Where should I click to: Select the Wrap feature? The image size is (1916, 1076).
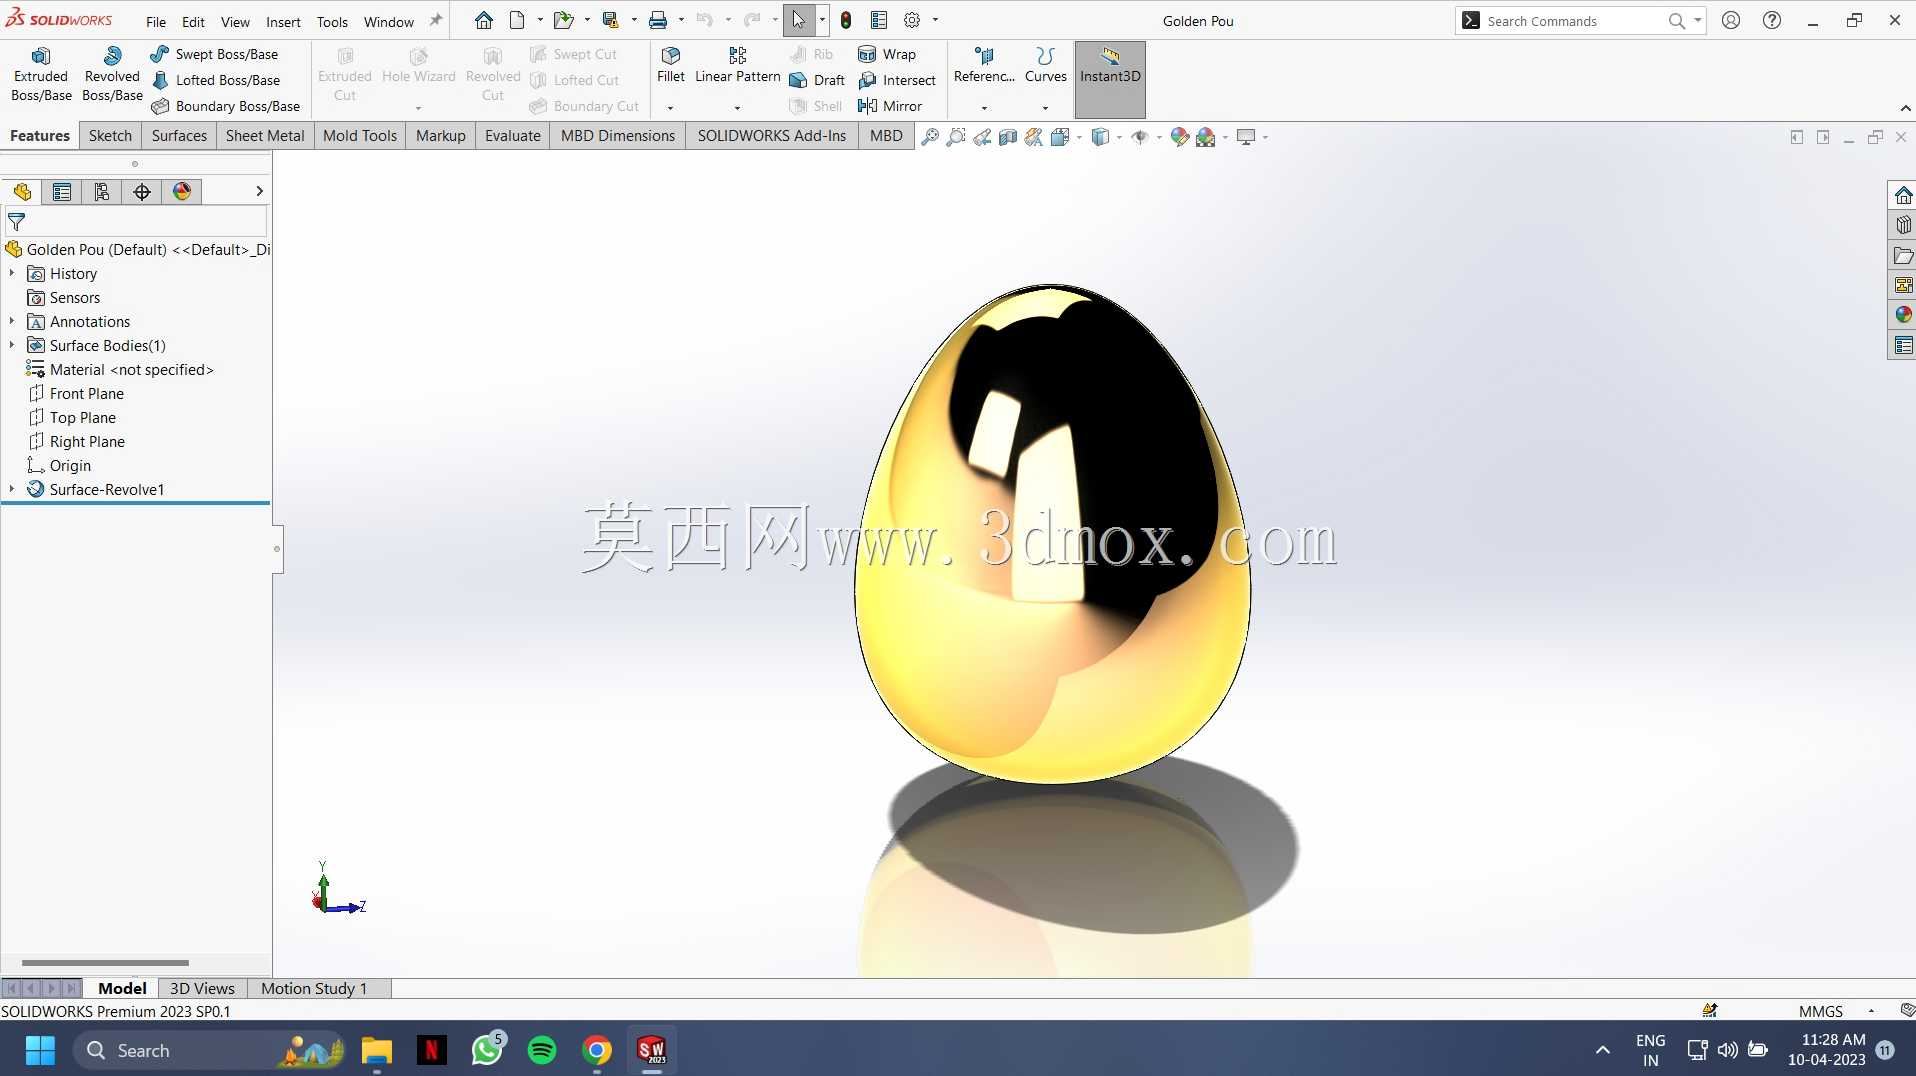tap(887, 54)
